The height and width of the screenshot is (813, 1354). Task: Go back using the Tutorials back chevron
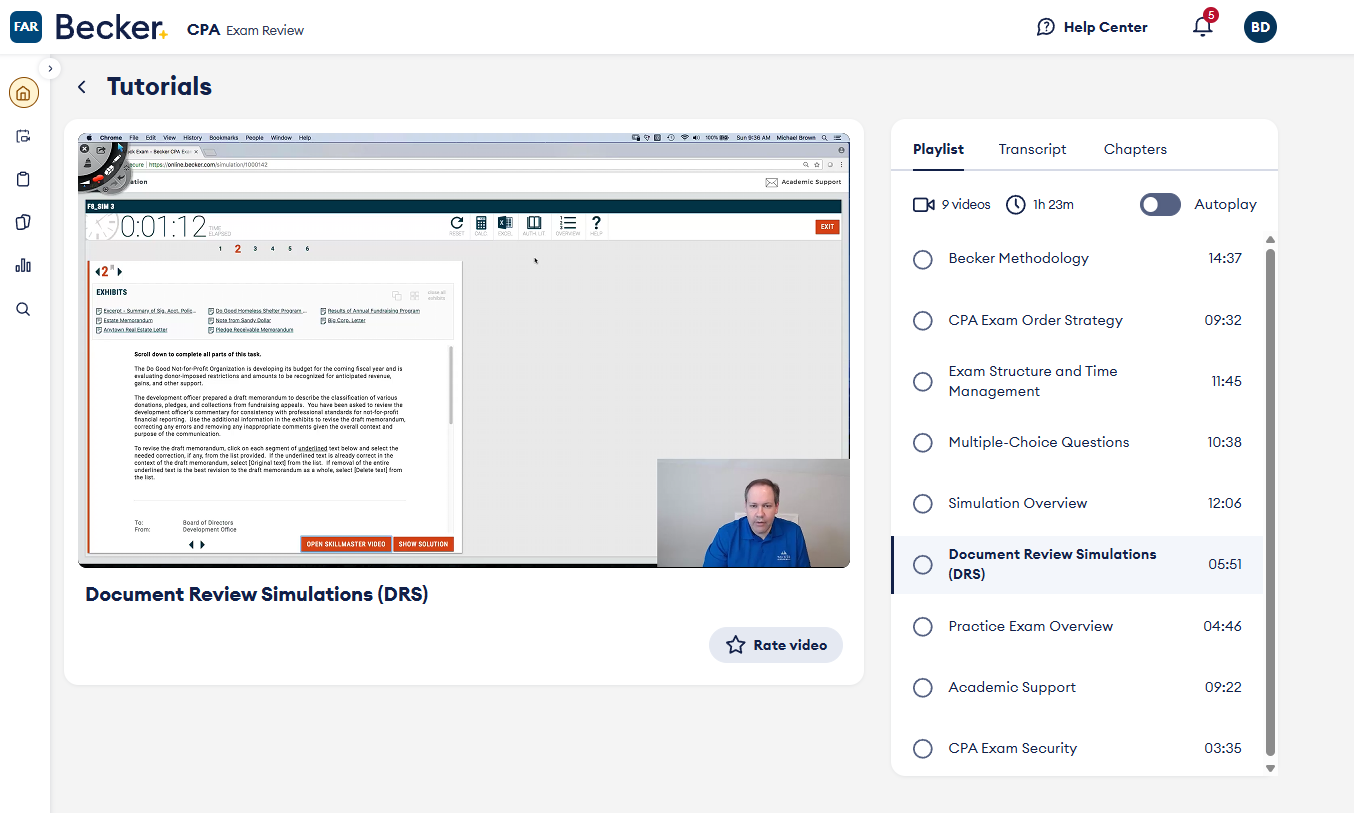pyautogui.click(x=82, y=87)
